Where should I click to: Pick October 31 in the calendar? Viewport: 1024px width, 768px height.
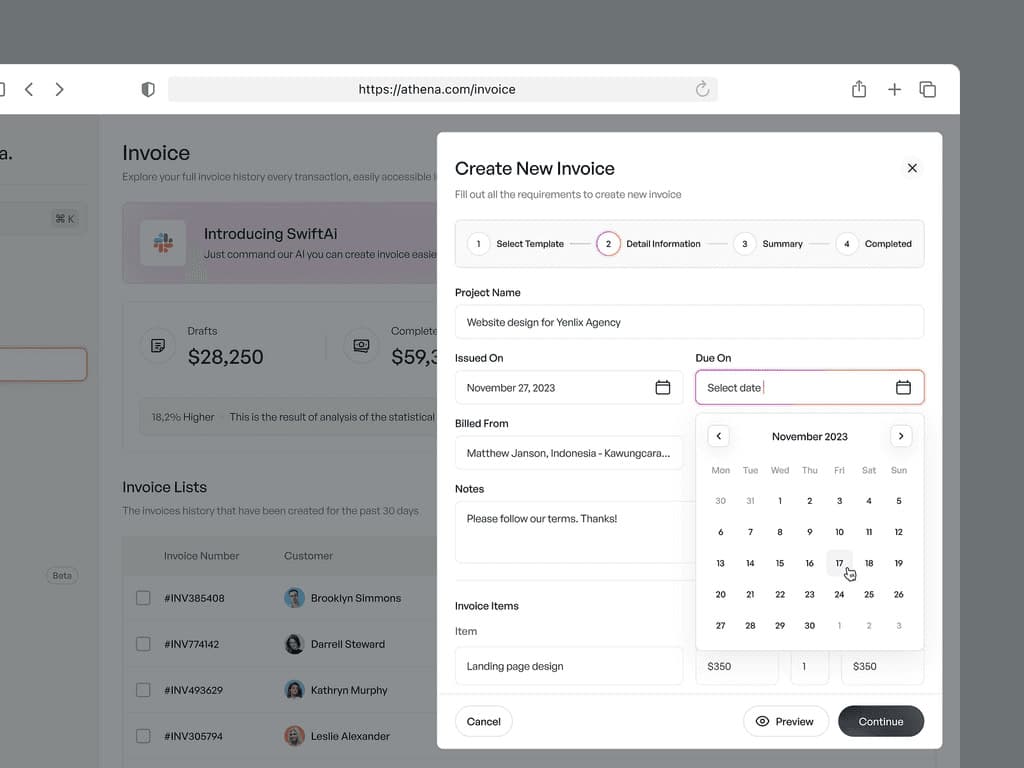pos(750,501)
